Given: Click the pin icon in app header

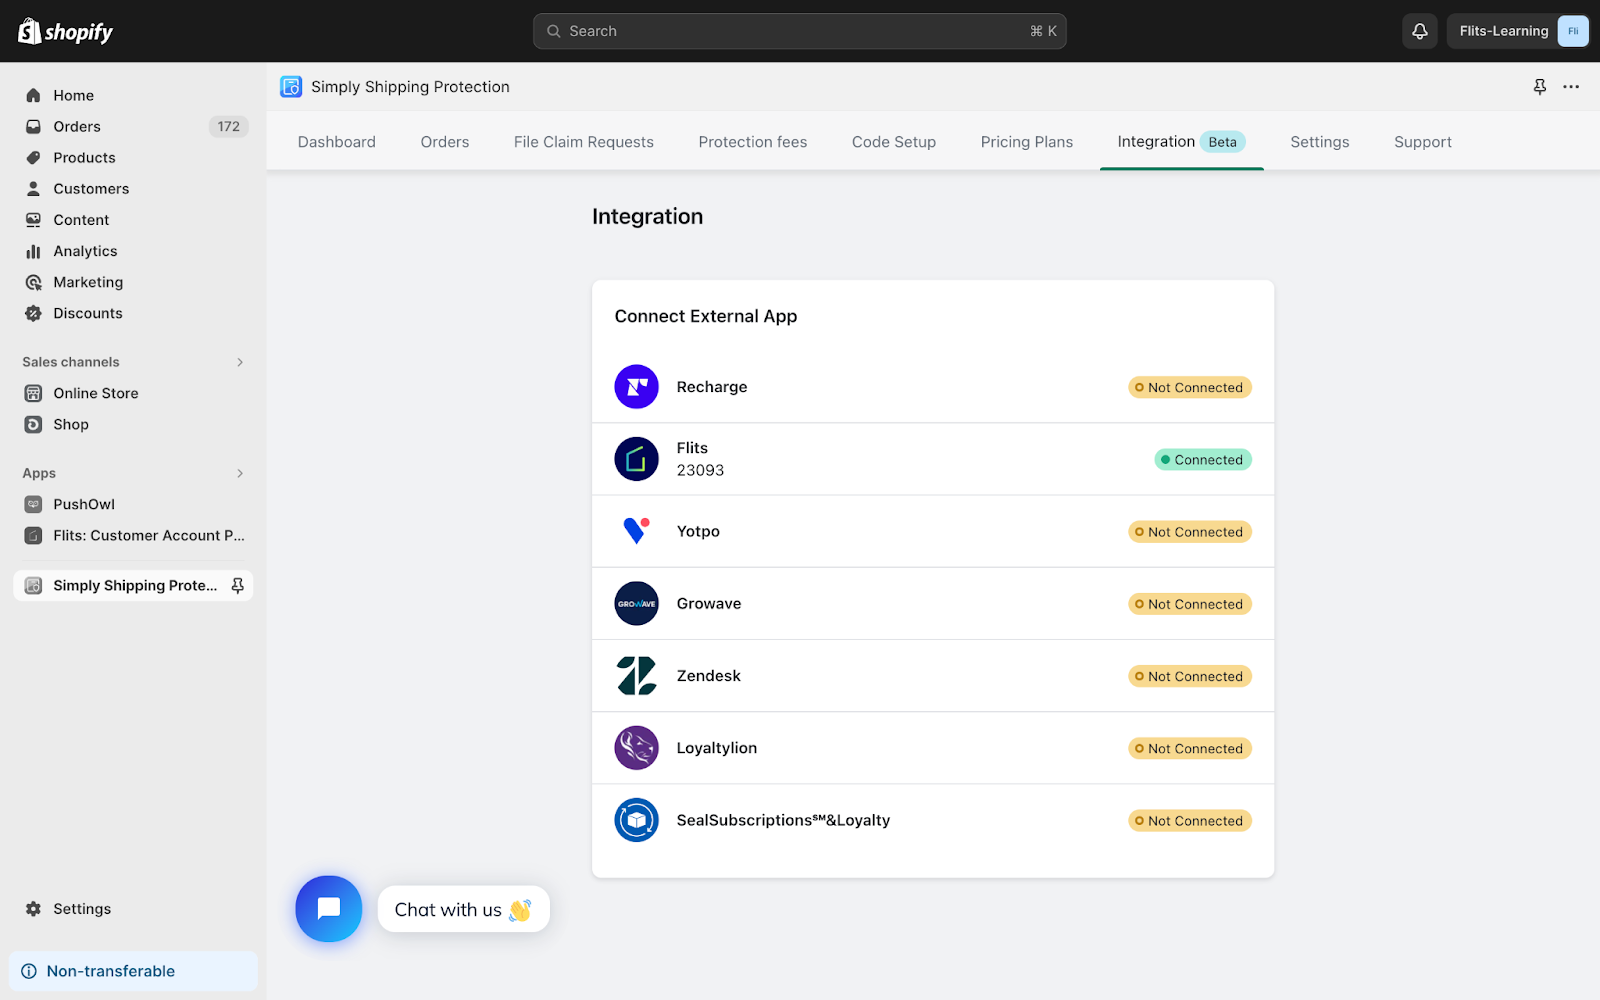Looking at the screenshot, I should pos(1539,87).
